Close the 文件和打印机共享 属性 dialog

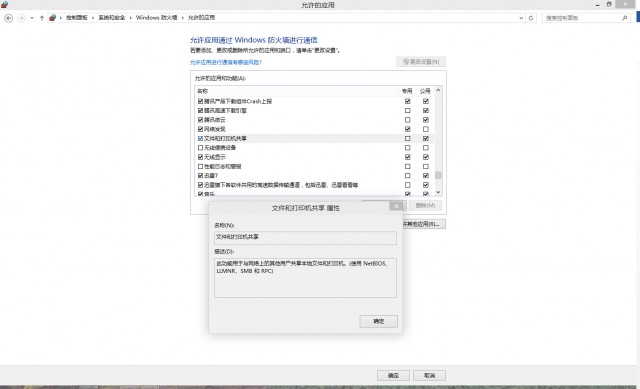396,206
